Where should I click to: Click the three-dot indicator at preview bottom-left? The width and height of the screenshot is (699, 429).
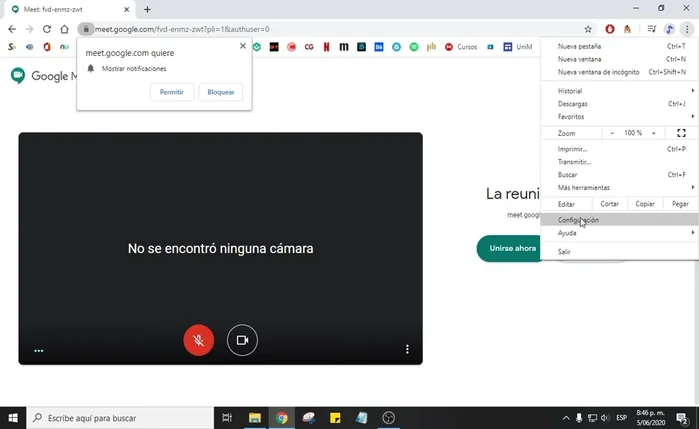(39, 351)
